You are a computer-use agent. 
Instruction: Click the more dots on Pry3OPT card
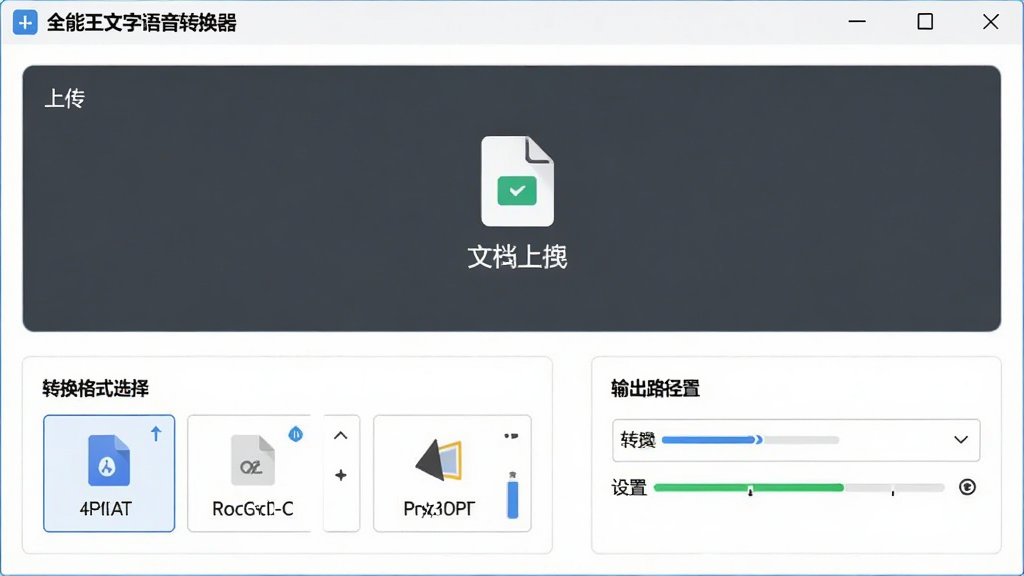511,436
